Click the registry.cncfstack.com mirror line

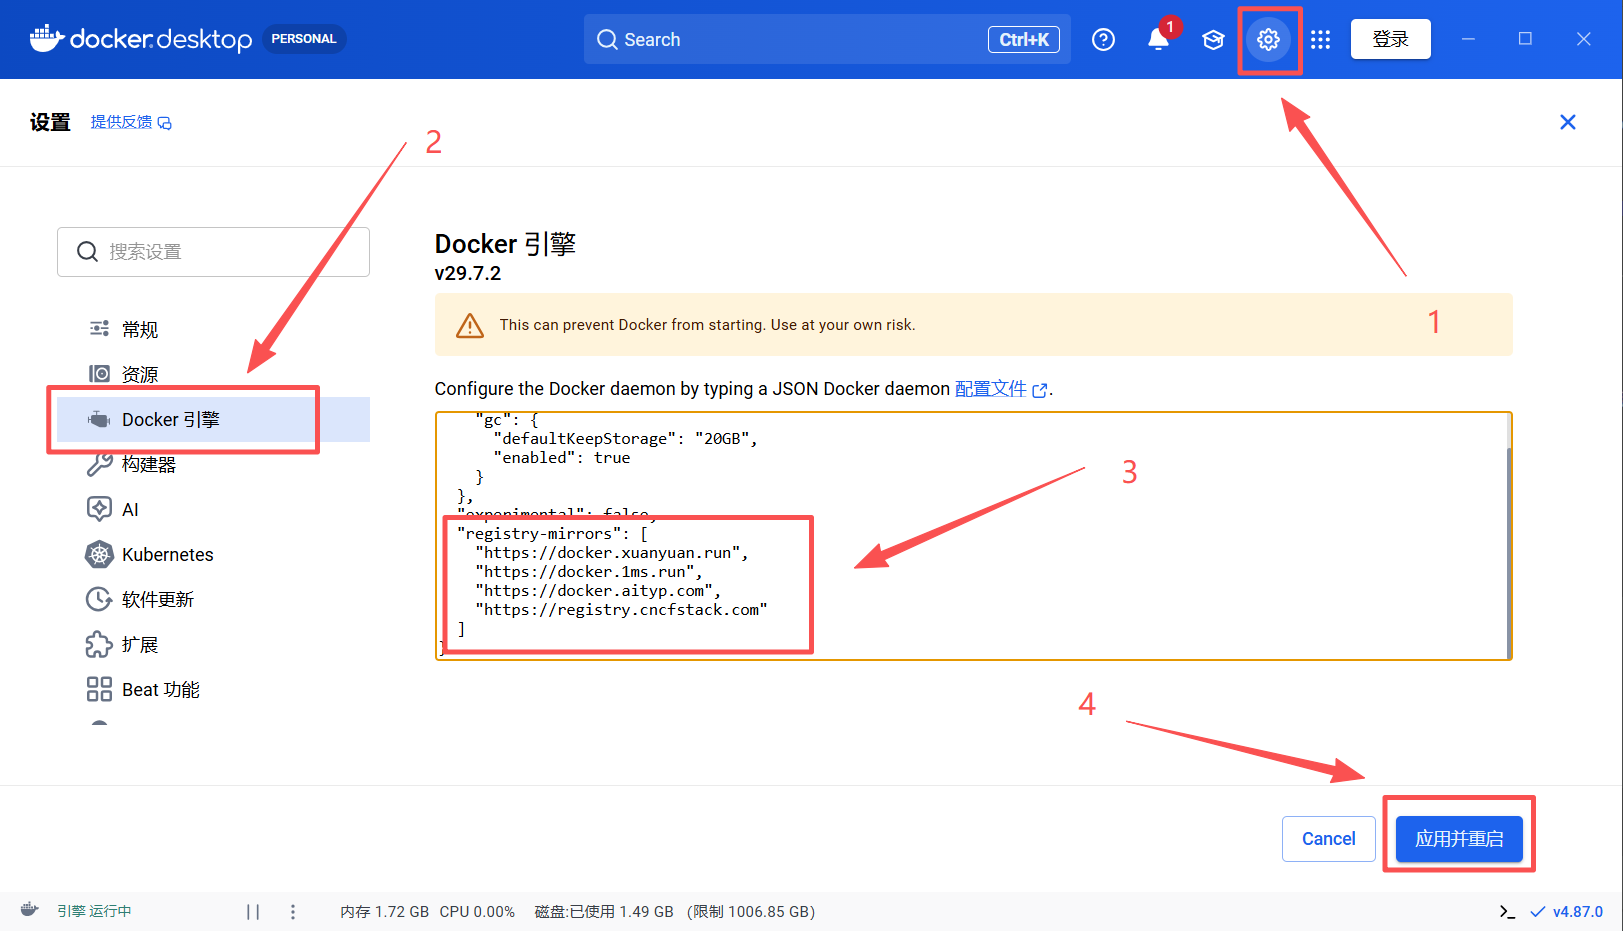(621, 610)
